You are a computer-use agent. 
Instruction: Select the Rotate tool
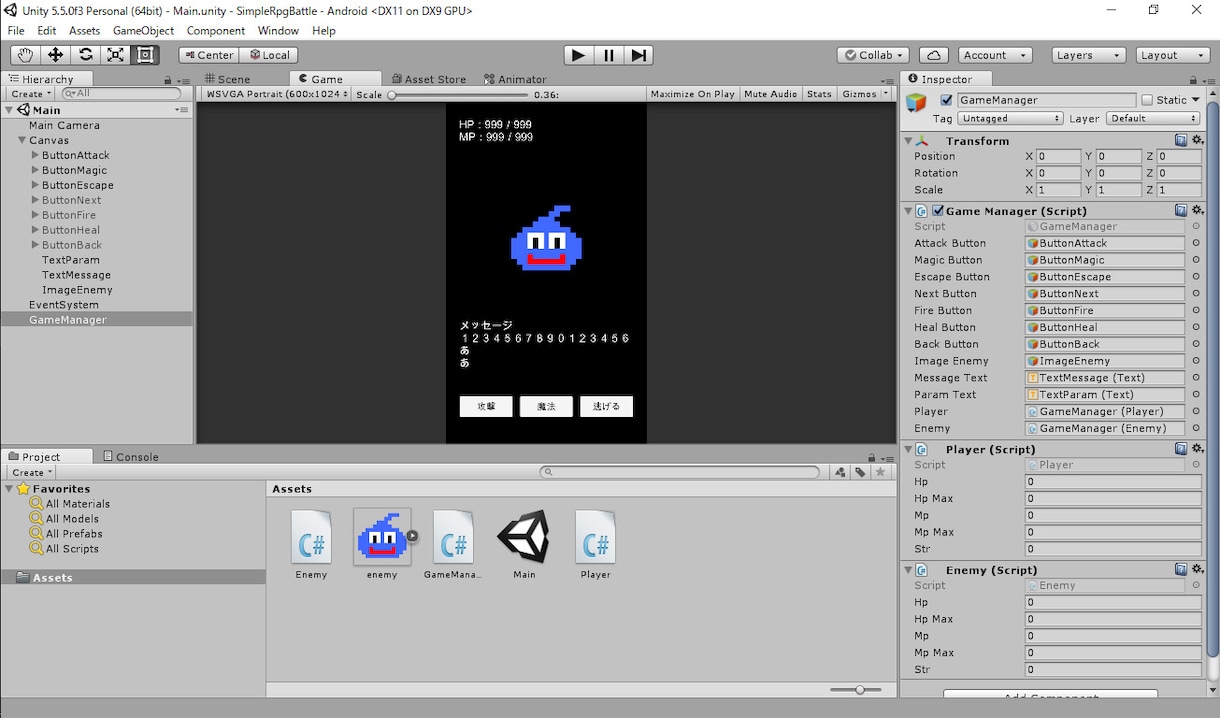click(85, 55)
